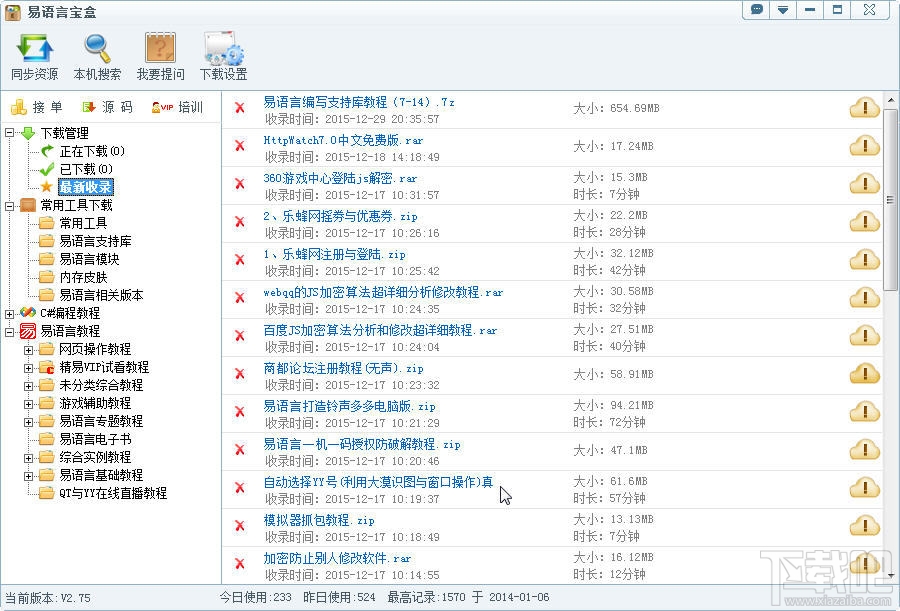This screenshot has width=900, height=611.
Task: Open the 加密防止别人修改软件.rar link
Action: (x=337, y=558)
